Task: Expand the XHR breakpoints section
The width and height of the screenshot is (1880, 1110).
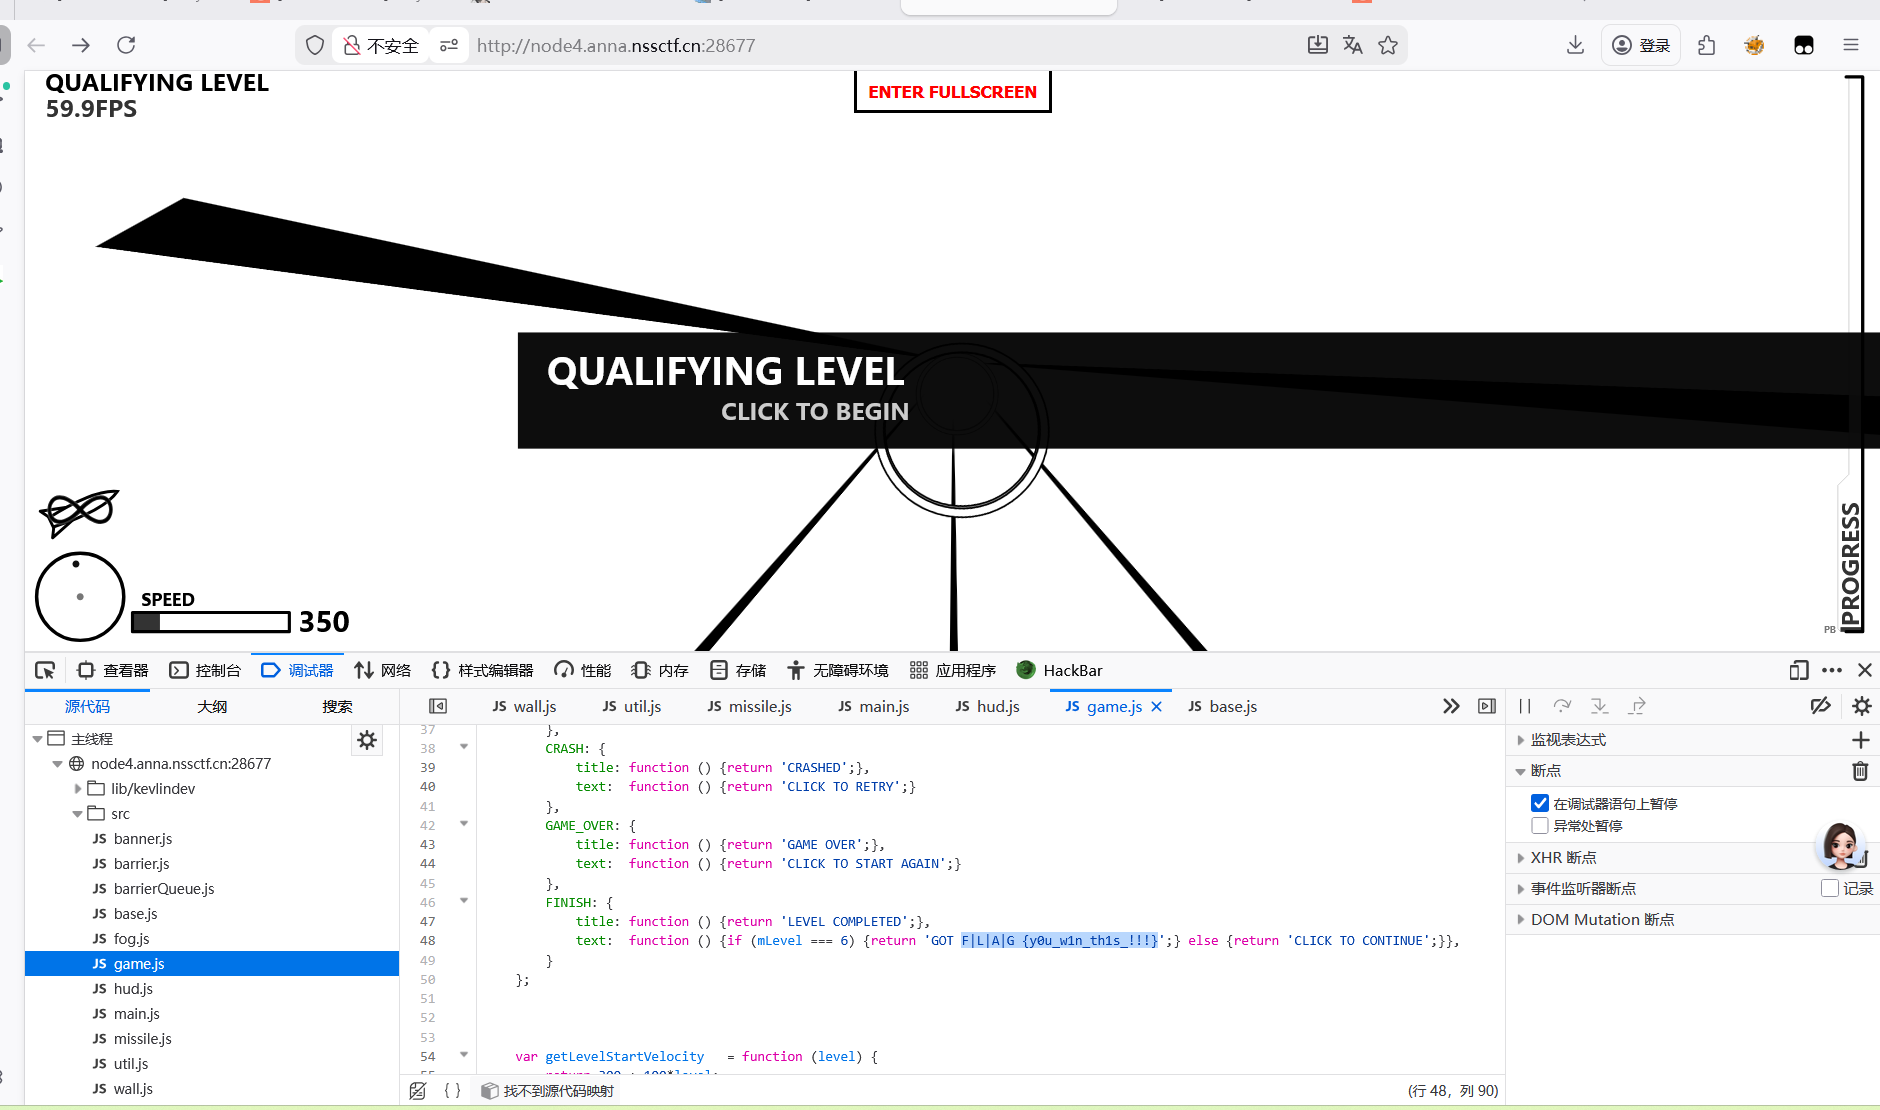Action: tap(1521, 858)
